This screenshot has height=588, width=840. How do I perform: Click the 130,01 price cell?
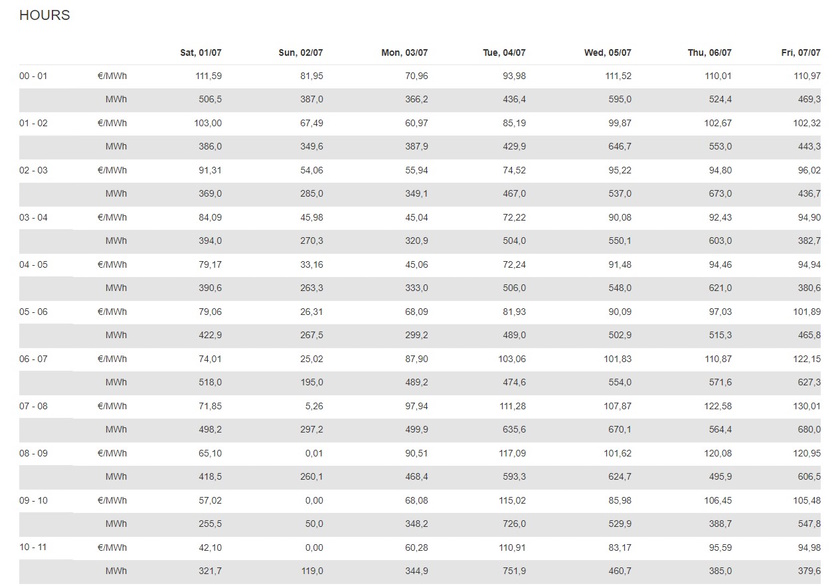806,405
